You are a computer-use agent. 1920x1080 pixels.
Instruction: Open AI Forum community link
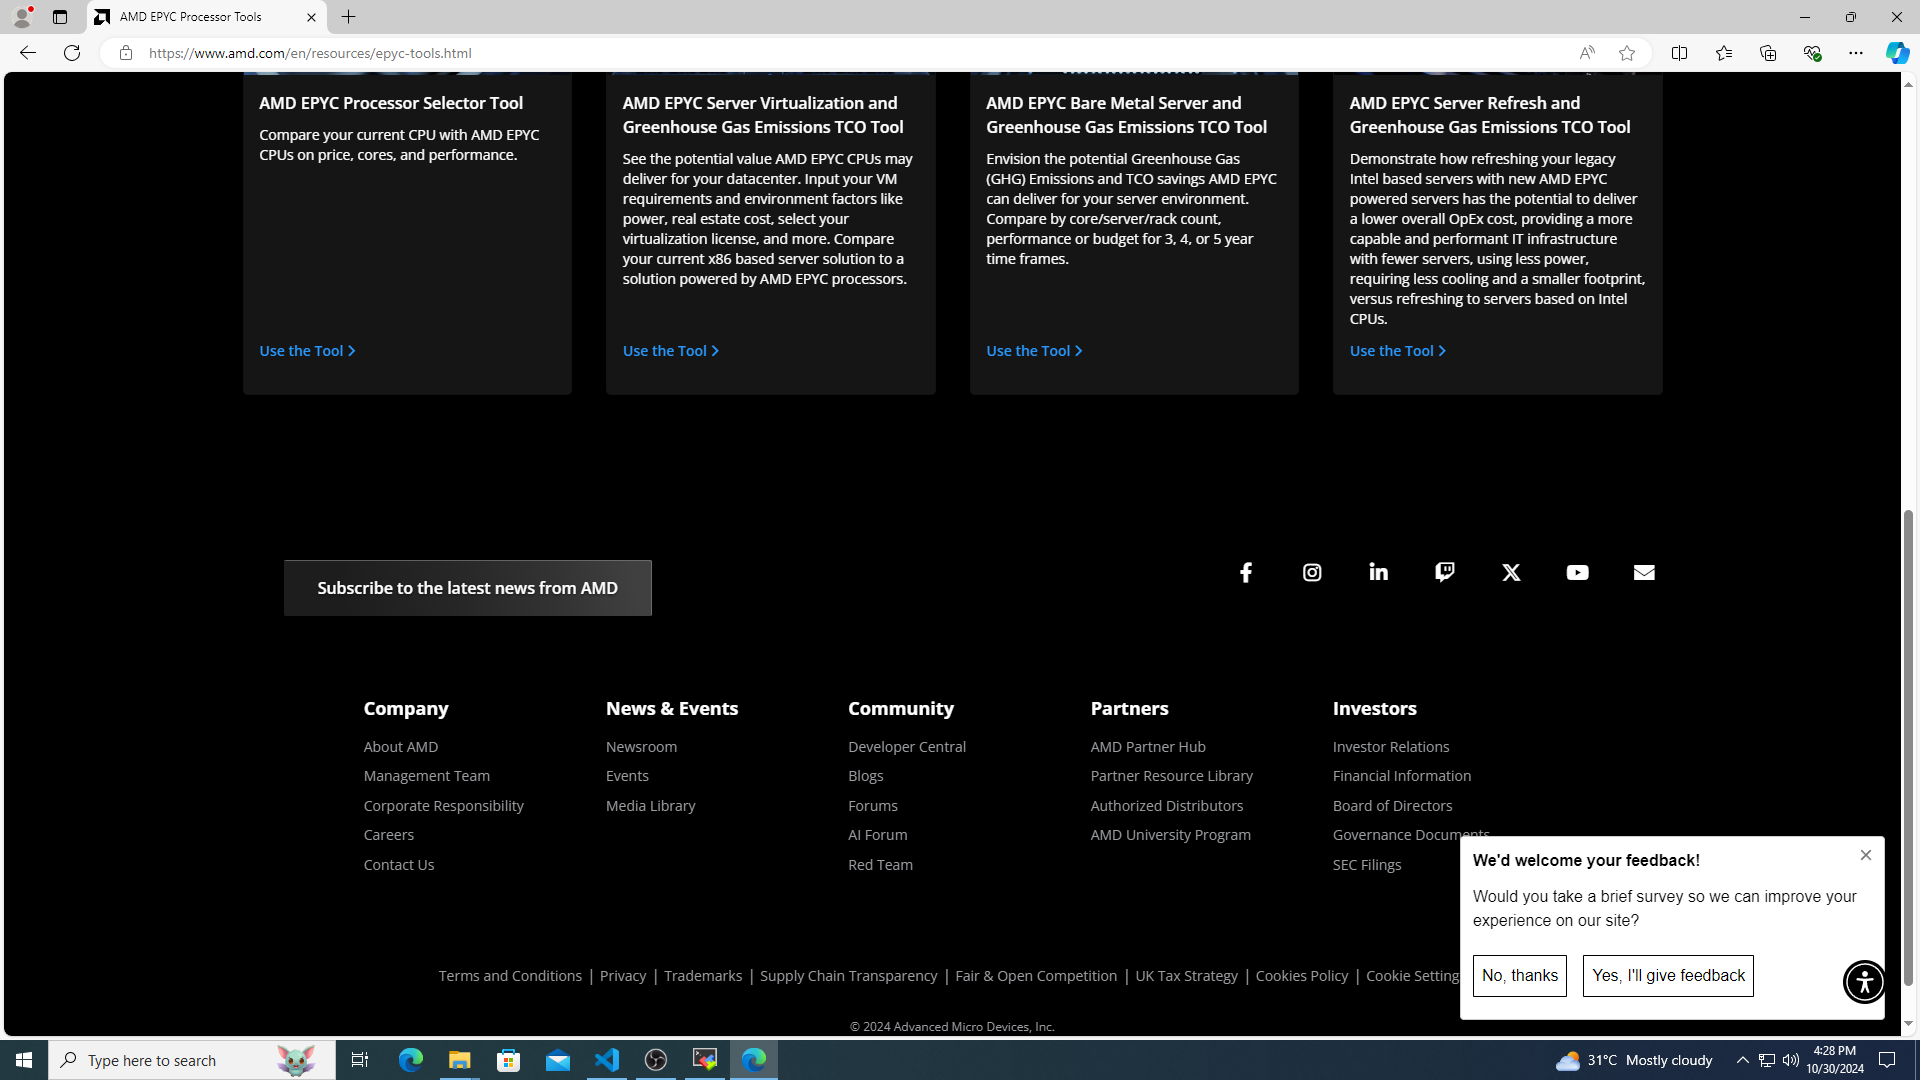(x=877, y=835)
